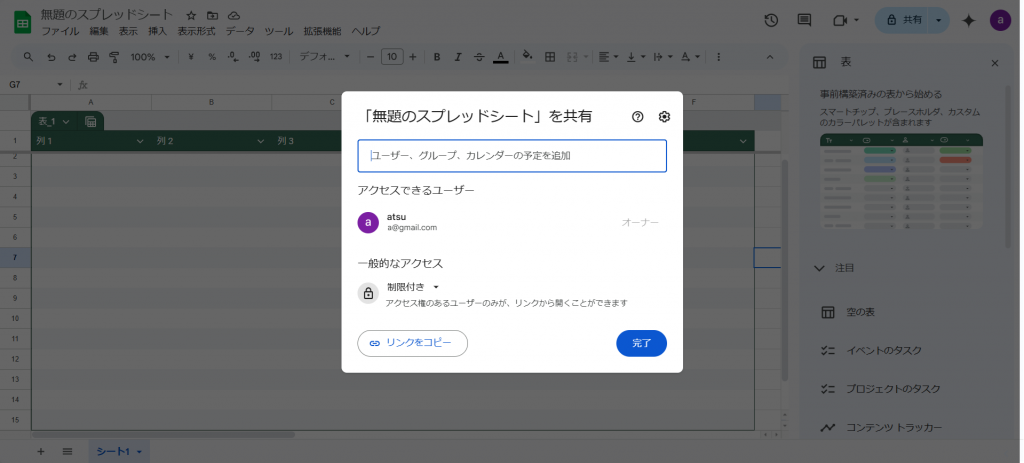Click the Gemini sparkle icon

coord(968,20)
